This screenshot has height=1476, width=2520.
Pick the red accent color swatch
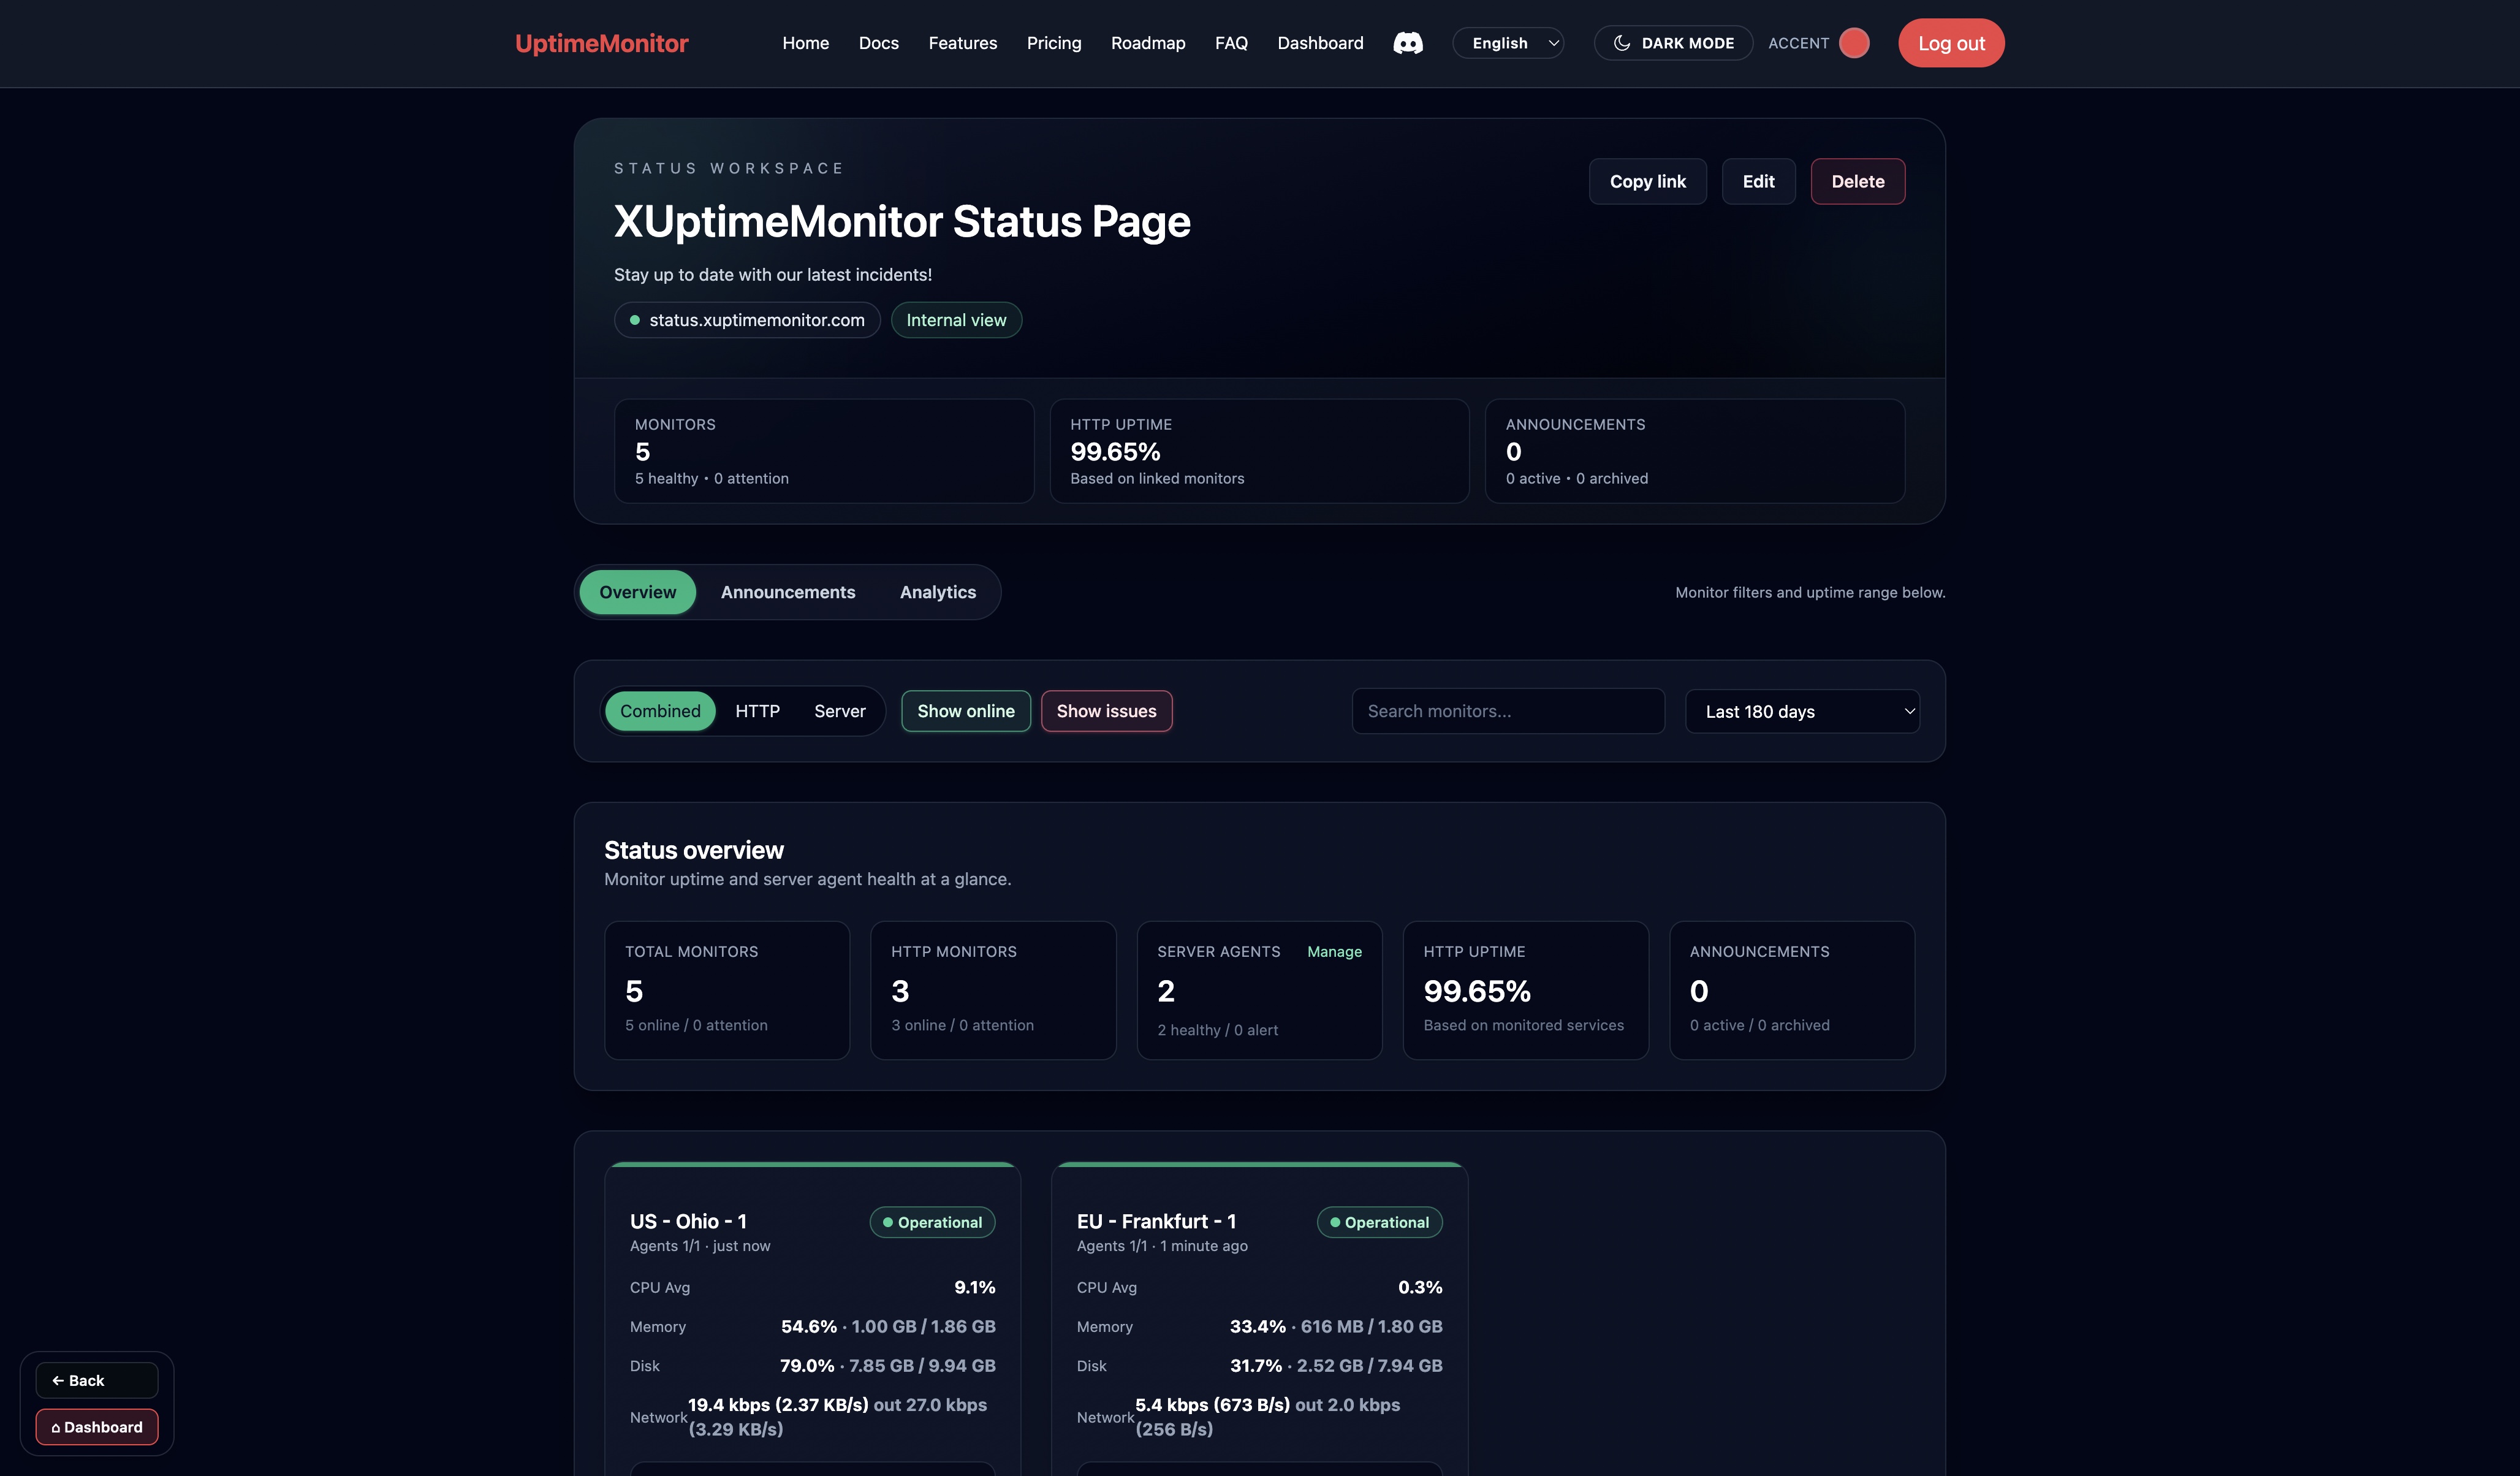(x=1854, y=43)
